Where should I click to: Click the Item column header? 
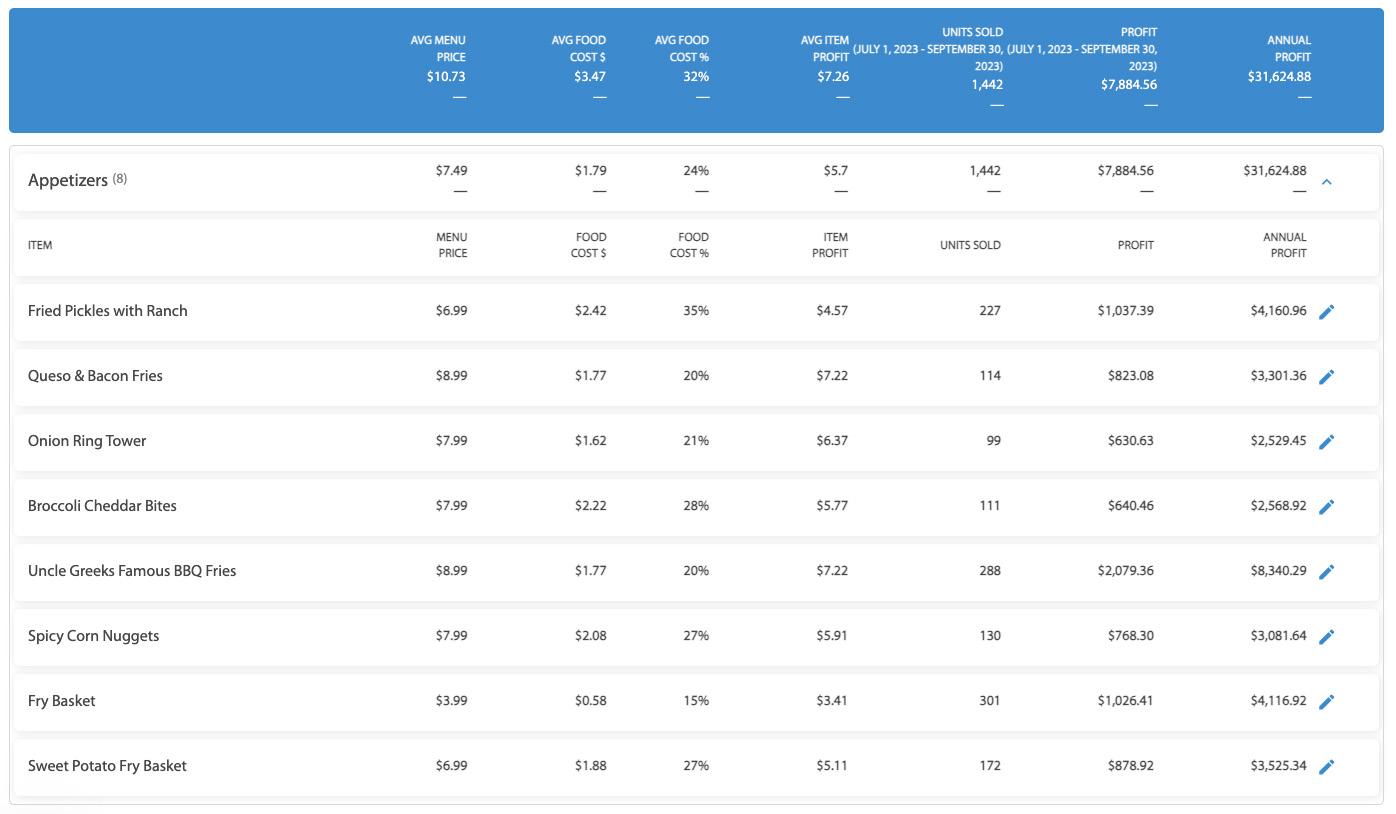(40, 245)
